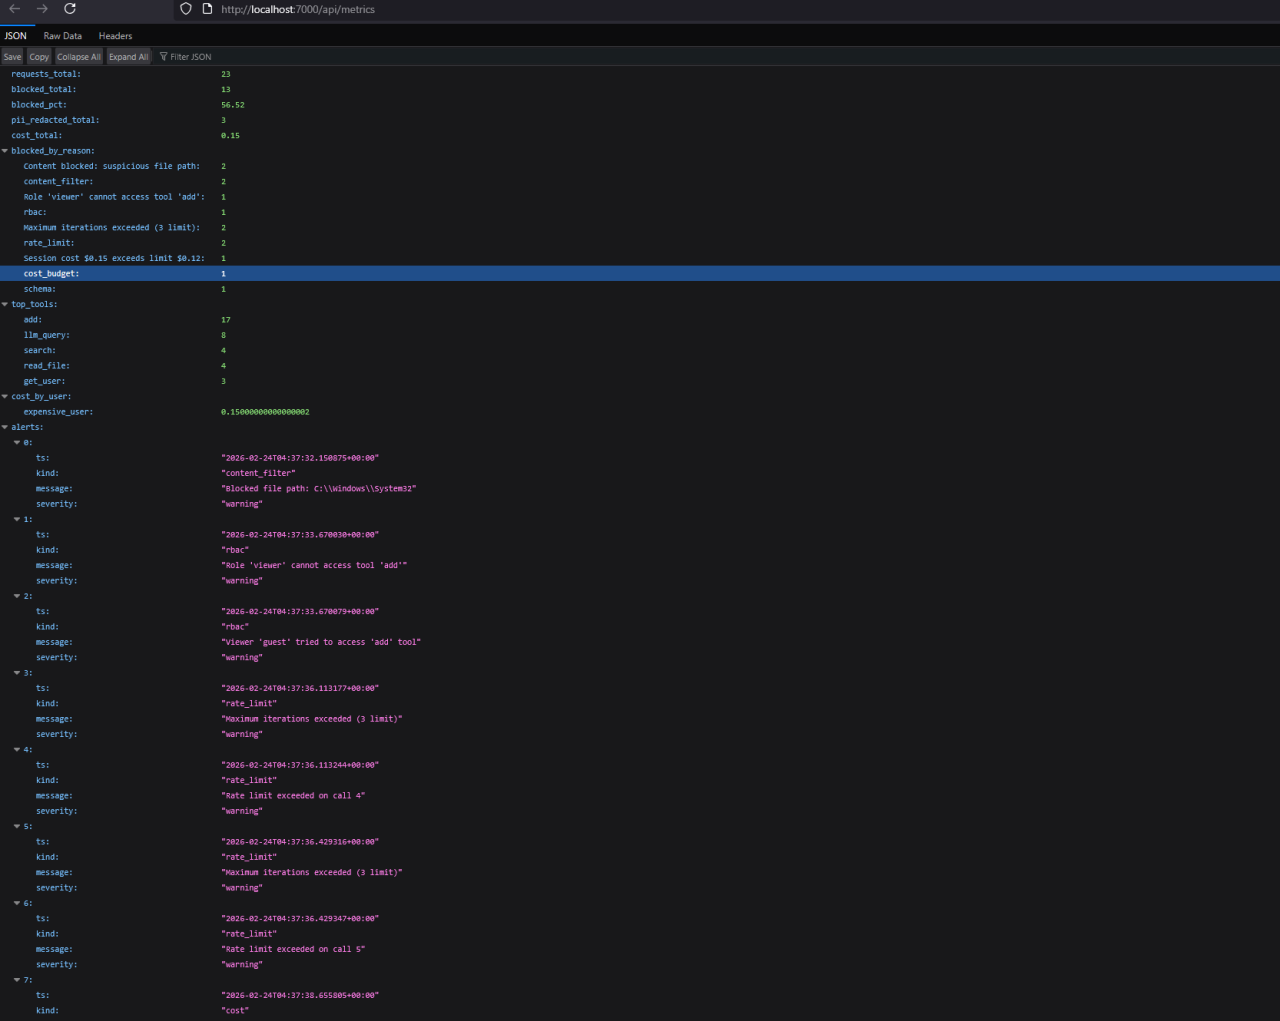Select the rate_limit count row
This screenshot has width=1280, height=1021.
[640, 243]
